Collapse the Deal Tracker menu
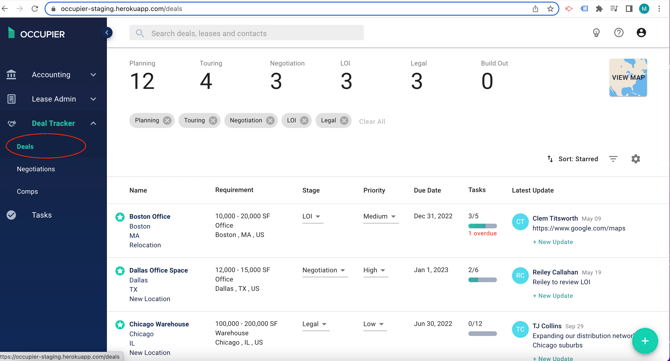The height and width of the screenshot is (361, 670). [x=93, y=123]
